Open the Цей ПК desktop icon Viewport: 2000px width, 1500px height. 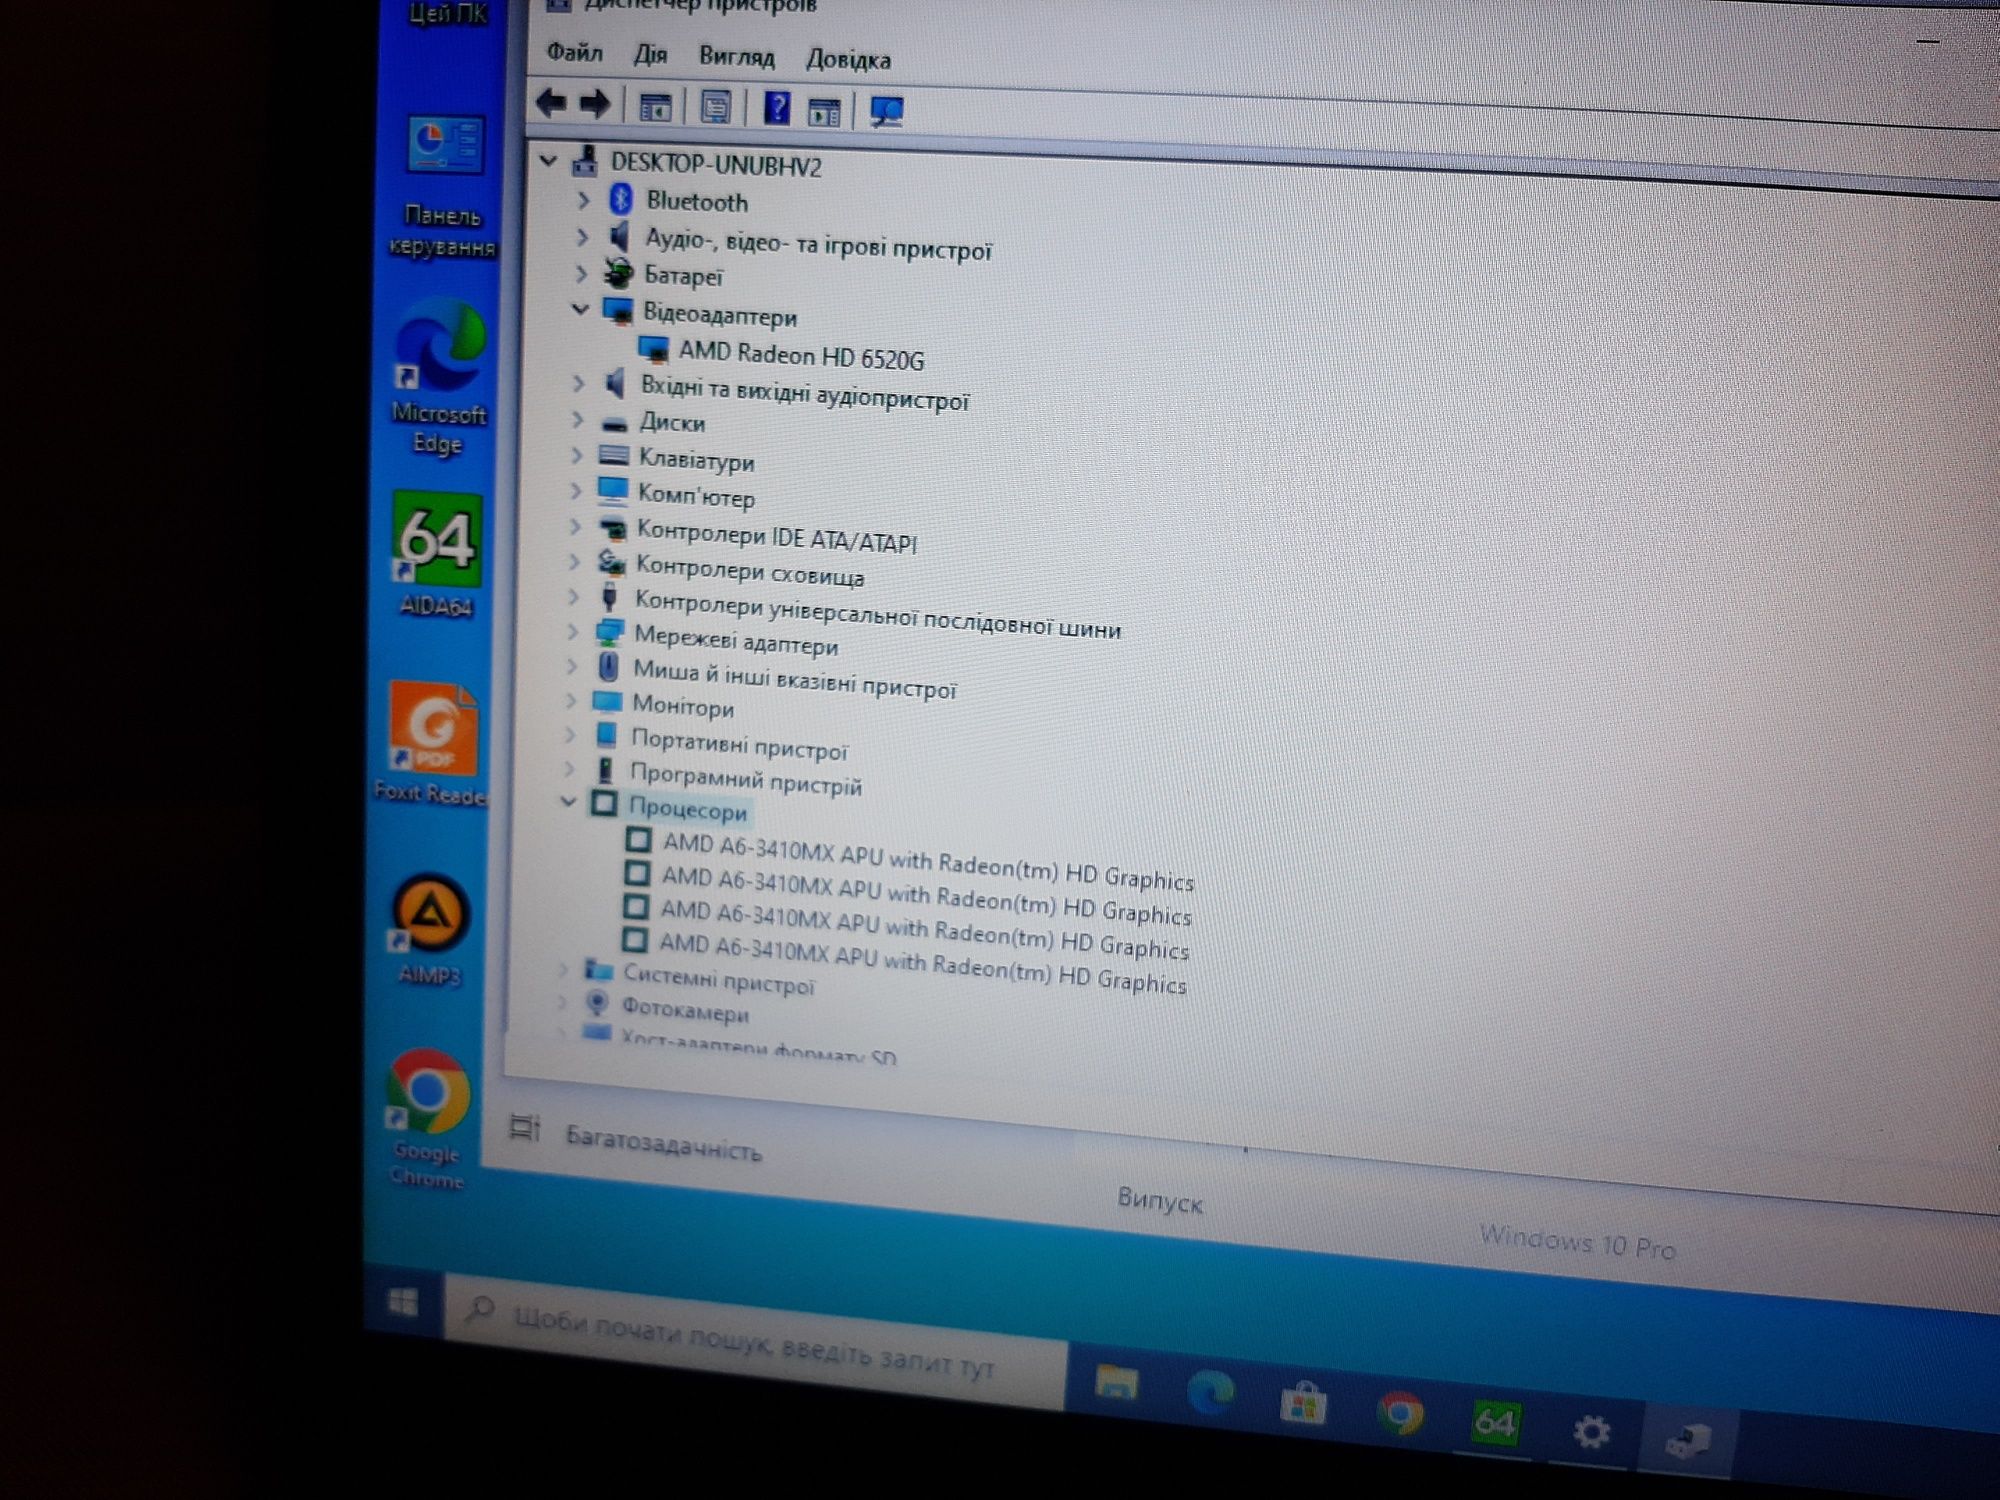tap(446, 14)
